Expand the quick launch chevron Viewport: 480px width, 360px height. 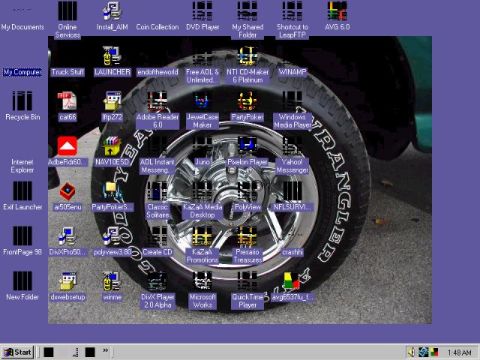tap(105, 350)
